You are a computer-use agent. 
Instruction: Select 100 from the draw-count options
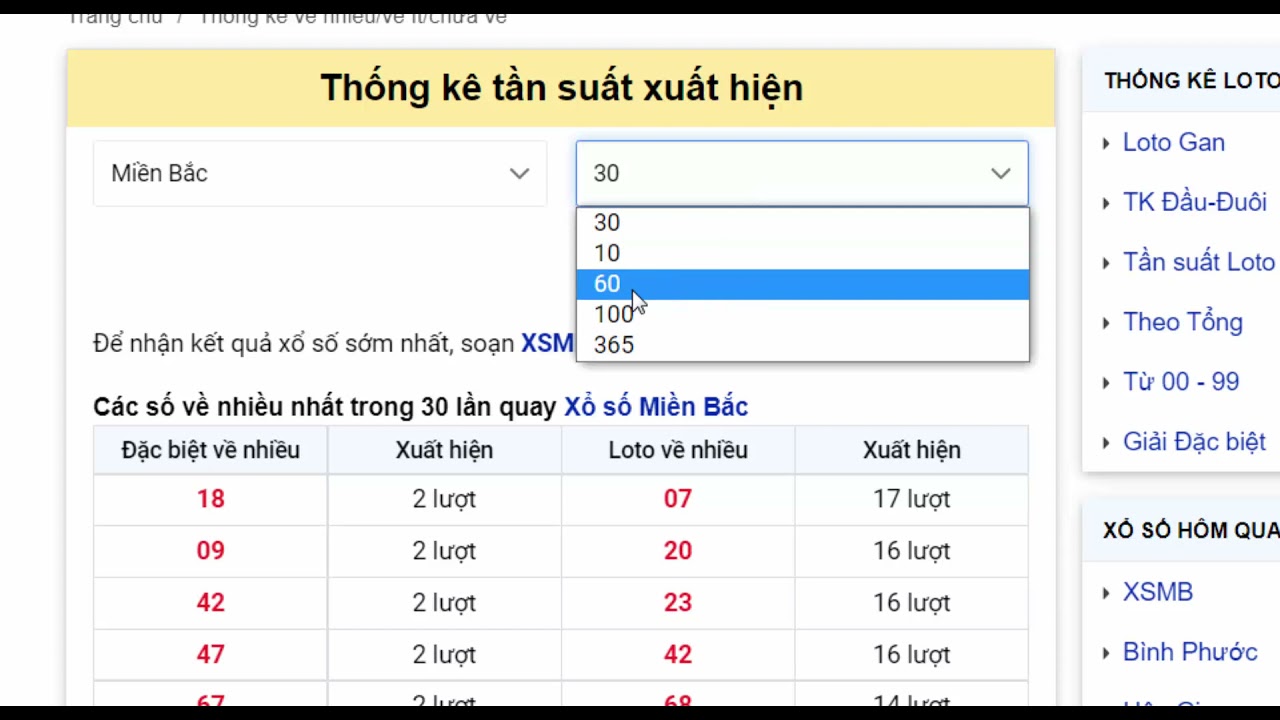tap(613, 314)
